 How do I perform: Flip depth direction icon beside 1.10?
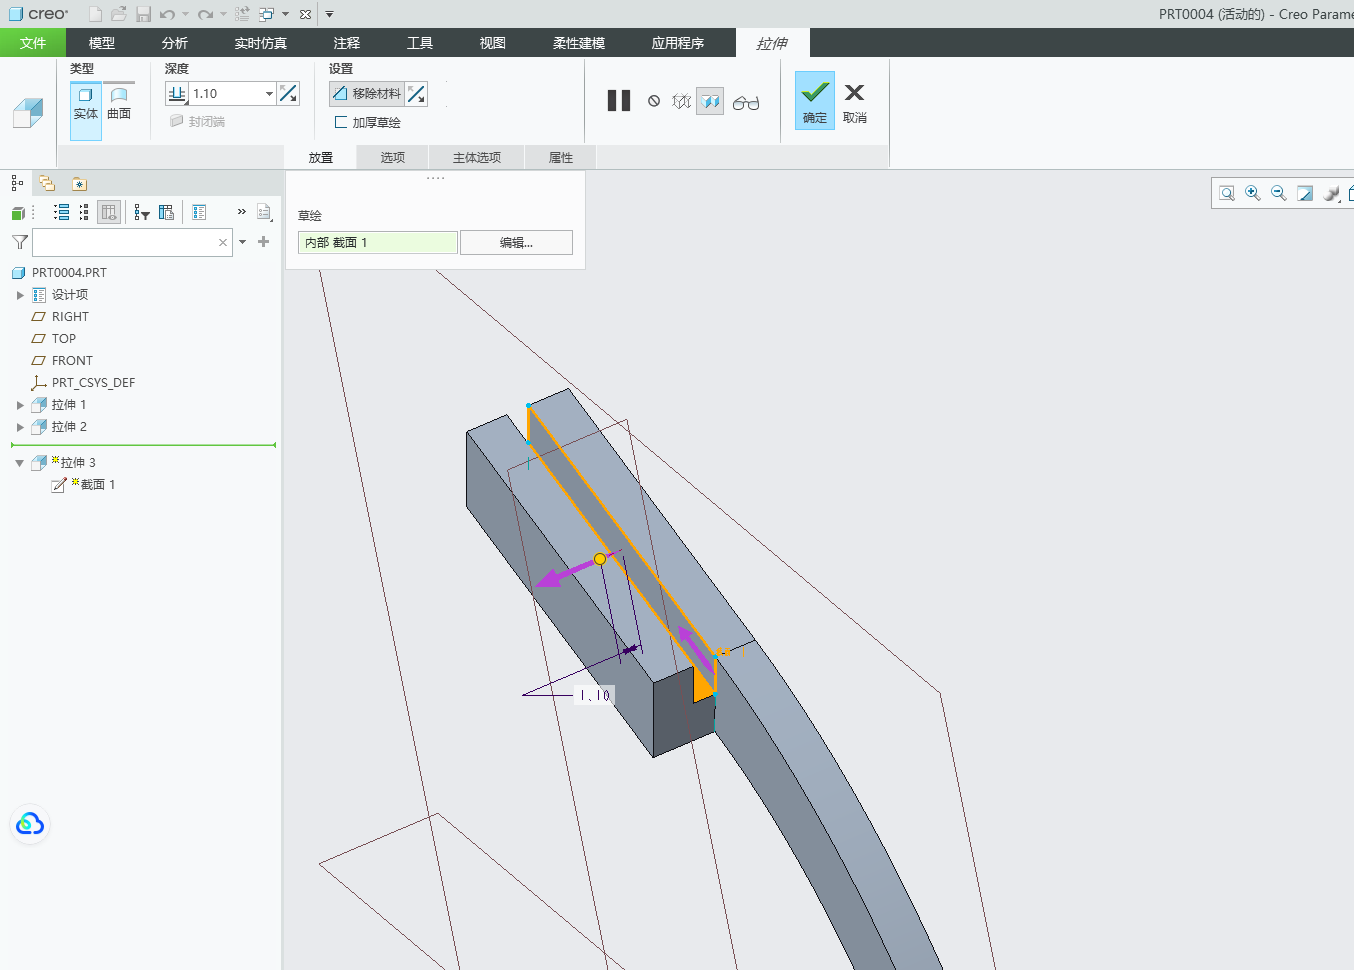click(x=288, y=94)
